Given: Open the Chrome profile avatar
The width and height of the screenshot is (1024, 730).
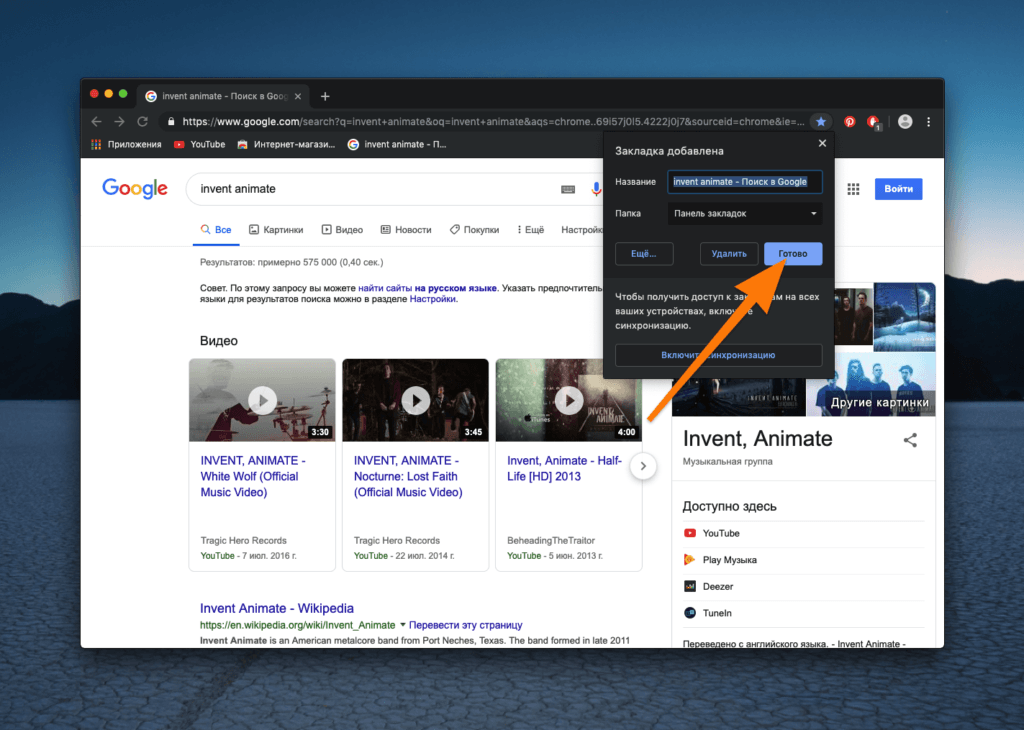Looking at the screenshot, I should click(904, 121).
